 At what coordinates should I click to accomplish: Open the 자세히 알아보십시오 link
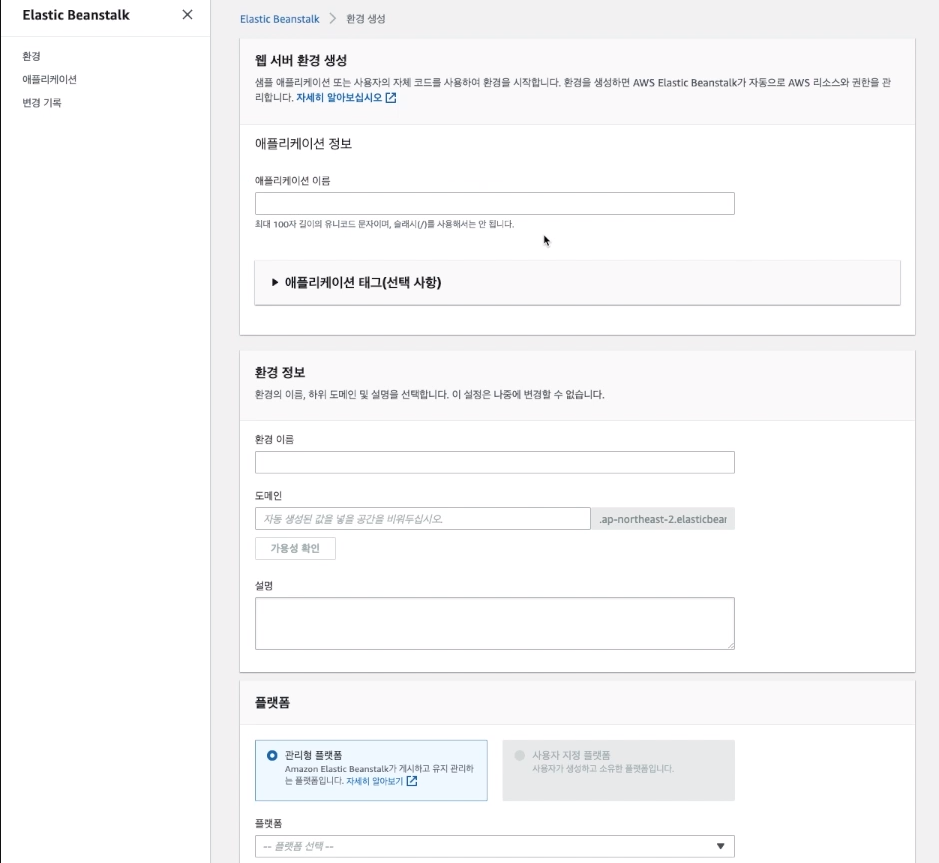339,97
